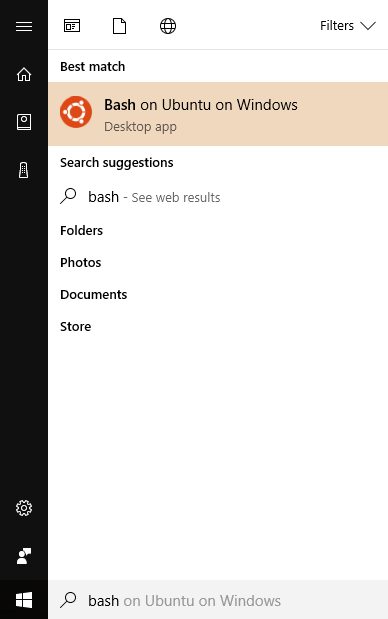Open the Devices tower icon in sidebar

(x=24, y=170)
